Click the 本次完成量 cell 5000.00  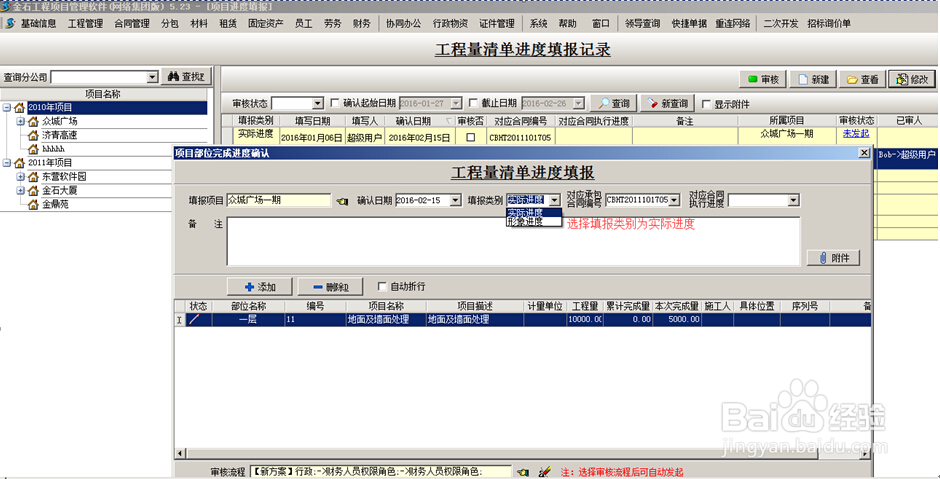[677, 320]
